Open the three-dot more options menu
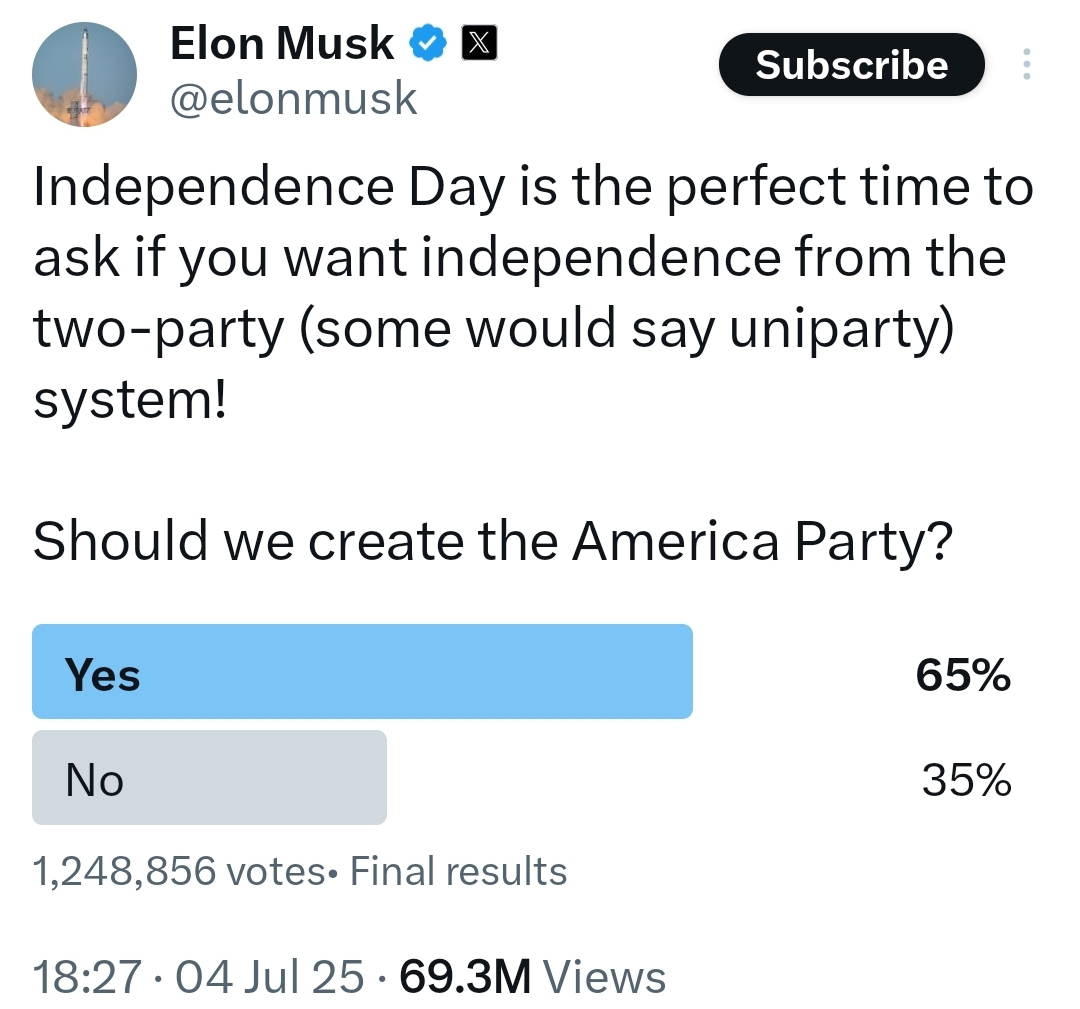This screenshot has height=1009, width=1080. tap(1026, 64)
